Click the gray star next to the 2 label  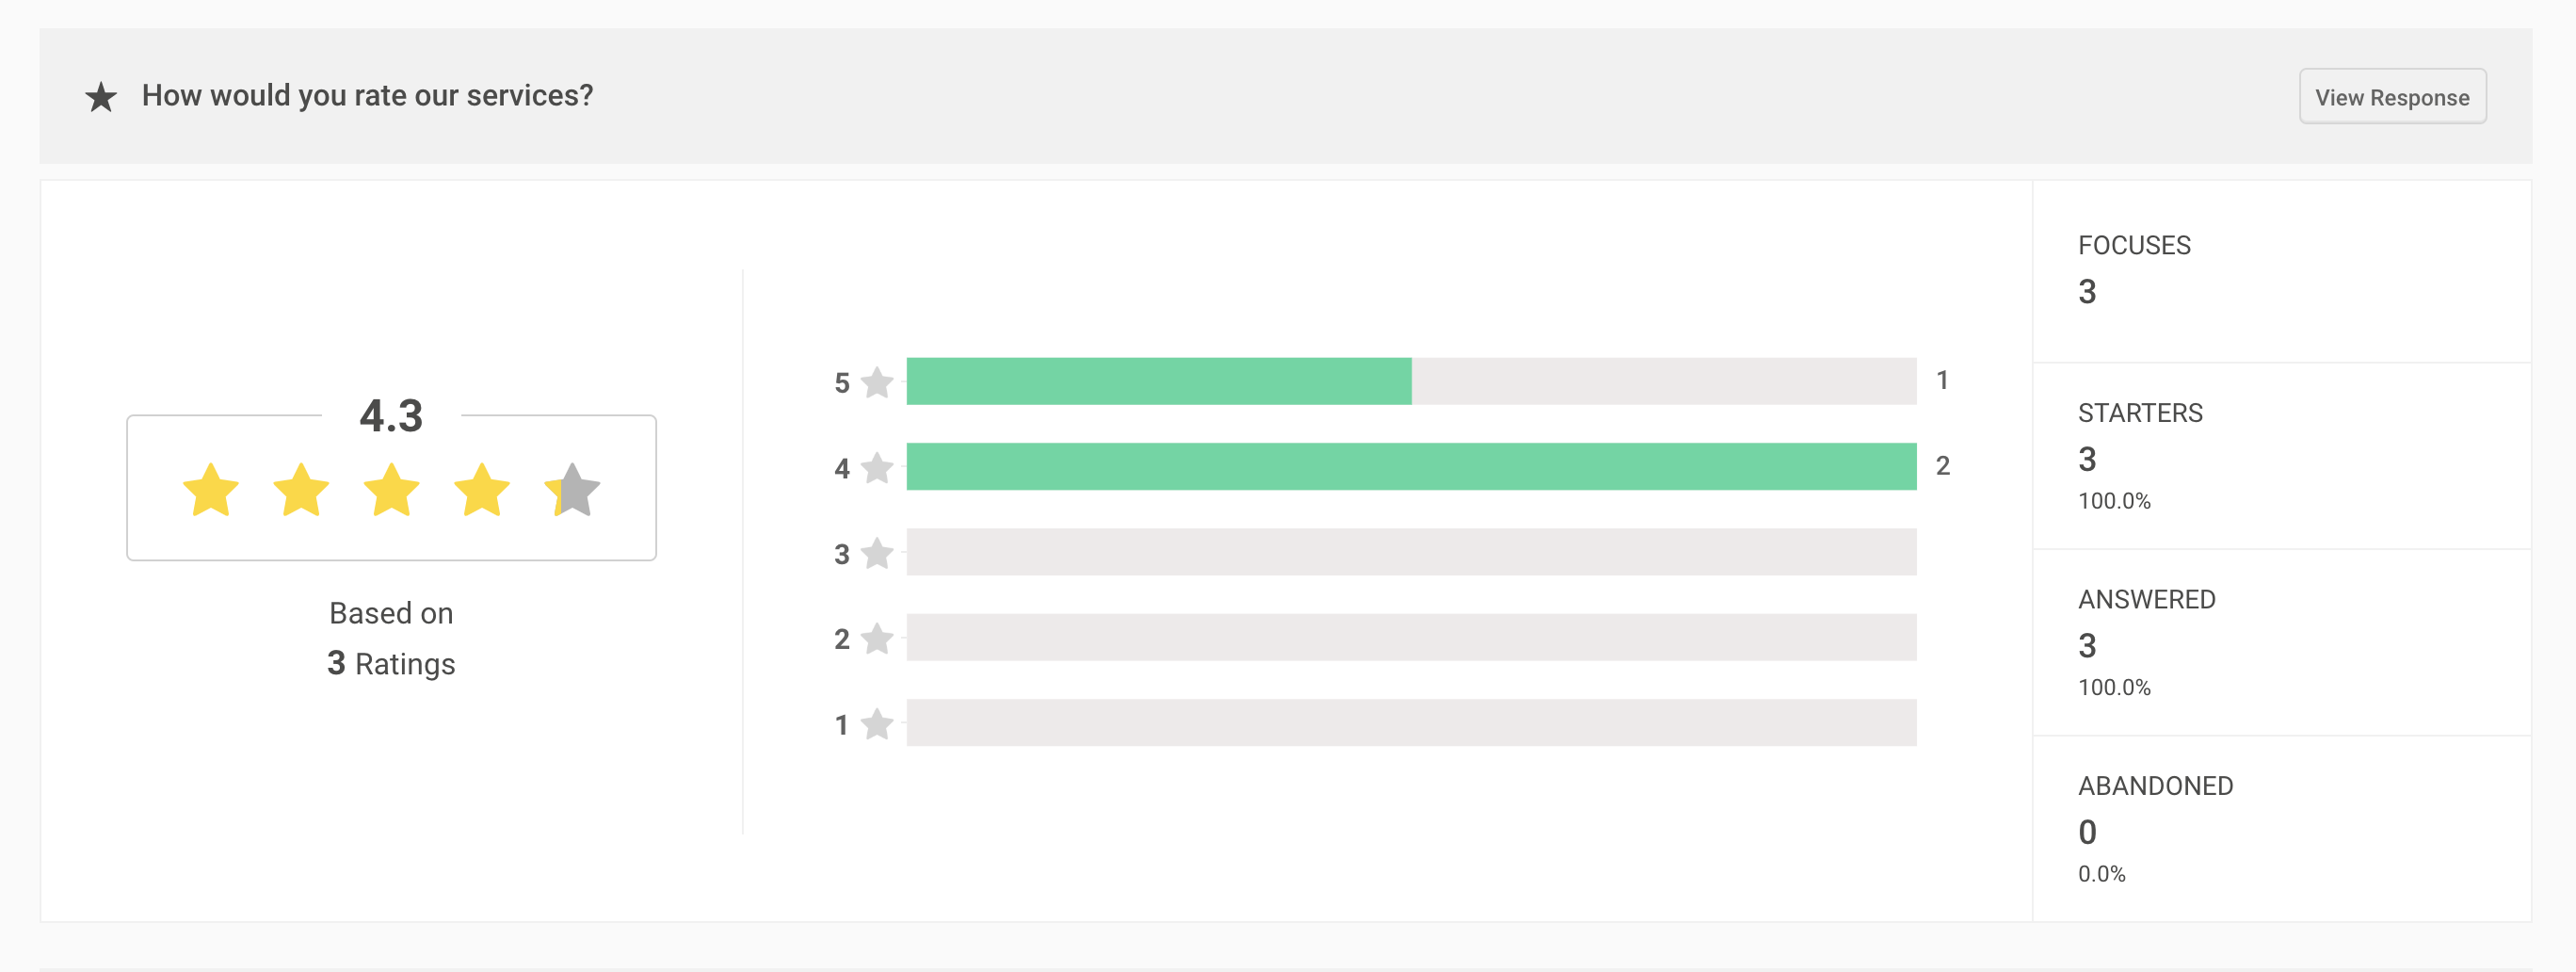tap(877, 638)
